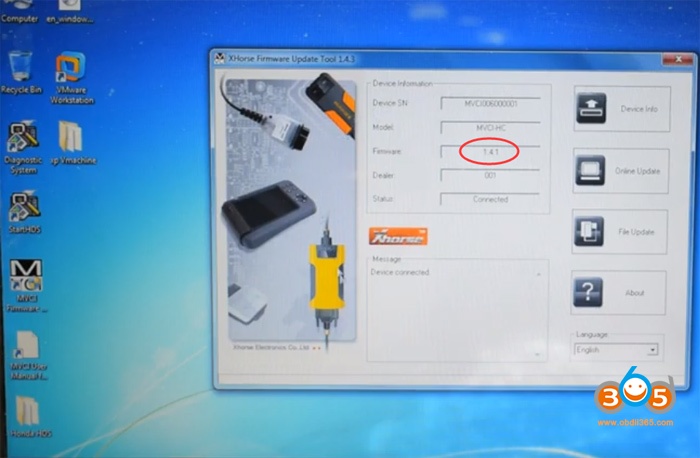This screenshot has height=458, width=700.
Task: Select the en_window desktop icon
Action: point(70,11)
